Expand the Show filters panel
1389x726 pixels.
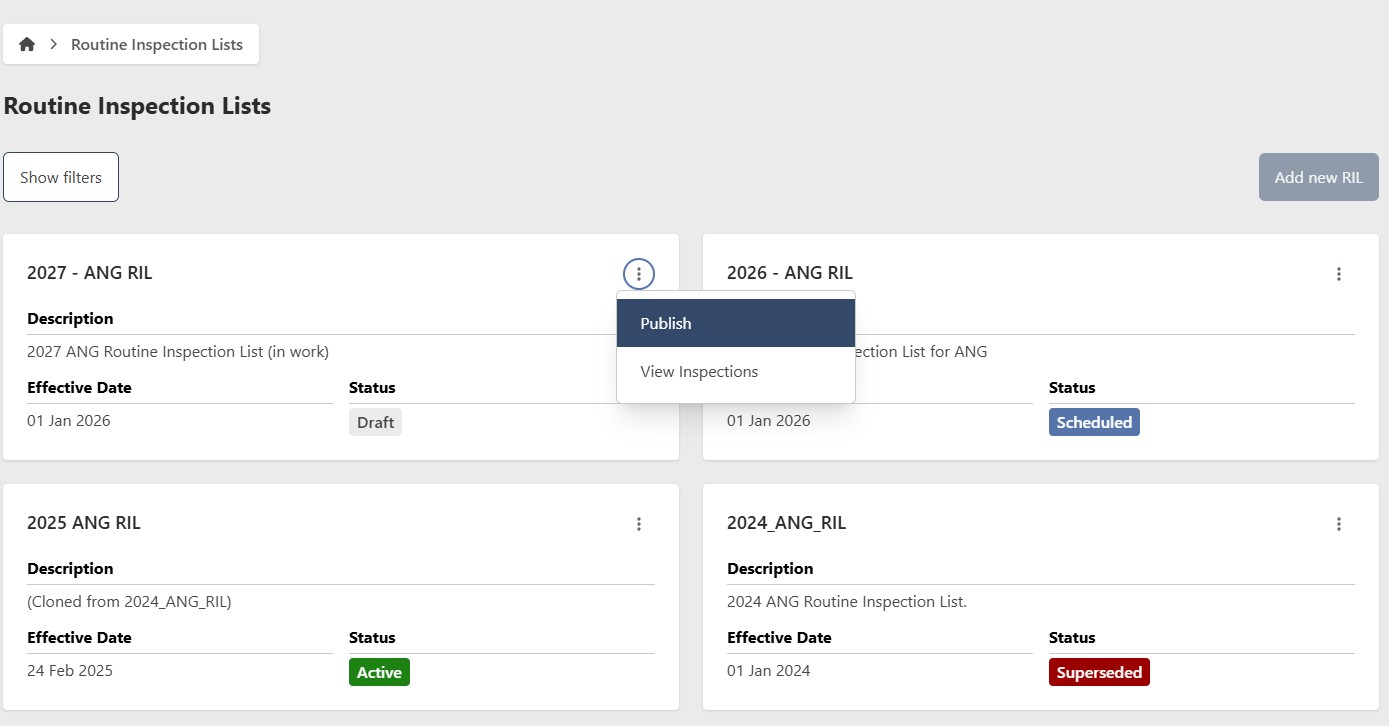(61, 177)
